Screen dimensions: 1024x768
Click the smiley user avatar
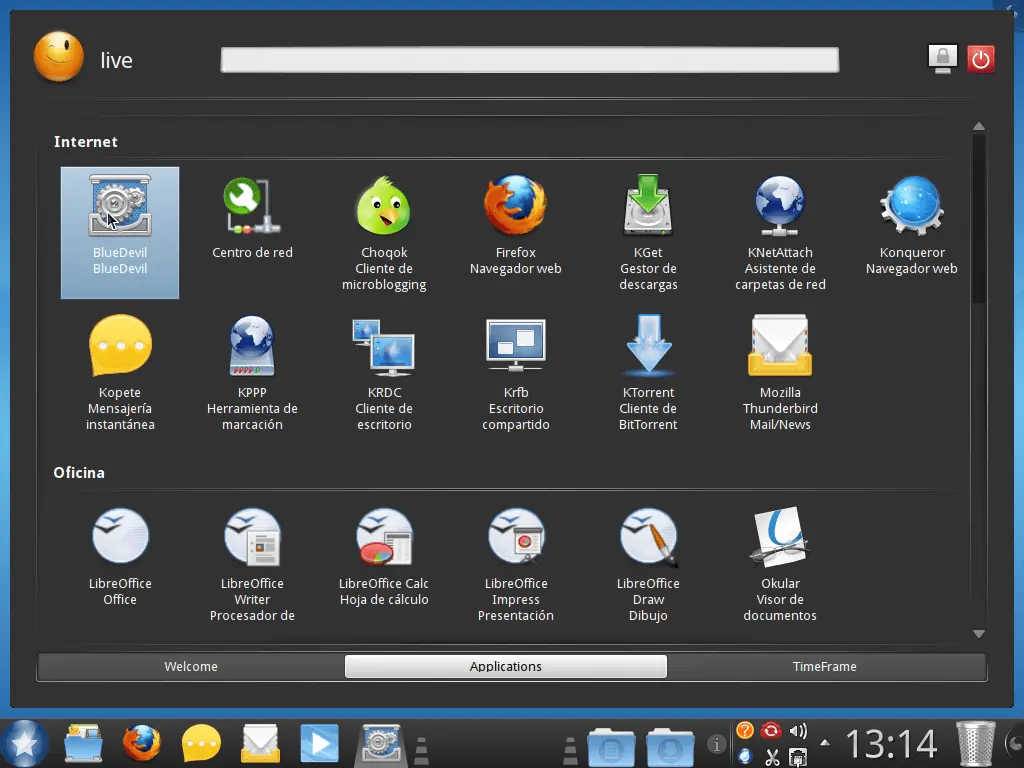point(59,57)
